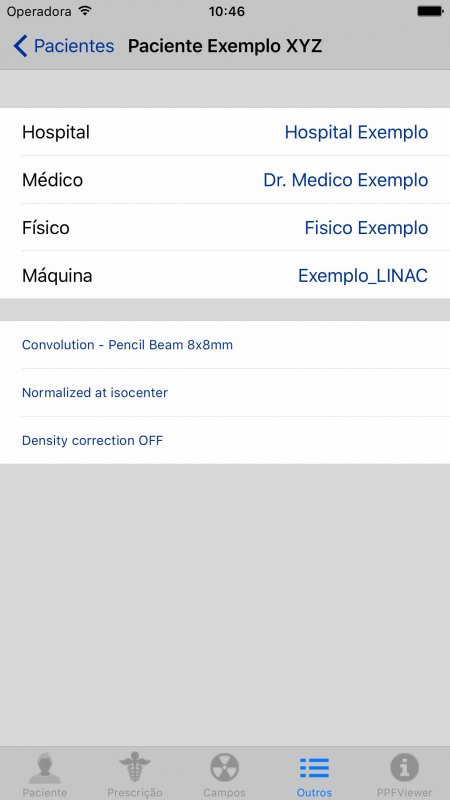Select Convolution - Pencil Beam 8x8mm row
450x800 pixels.
225,345
